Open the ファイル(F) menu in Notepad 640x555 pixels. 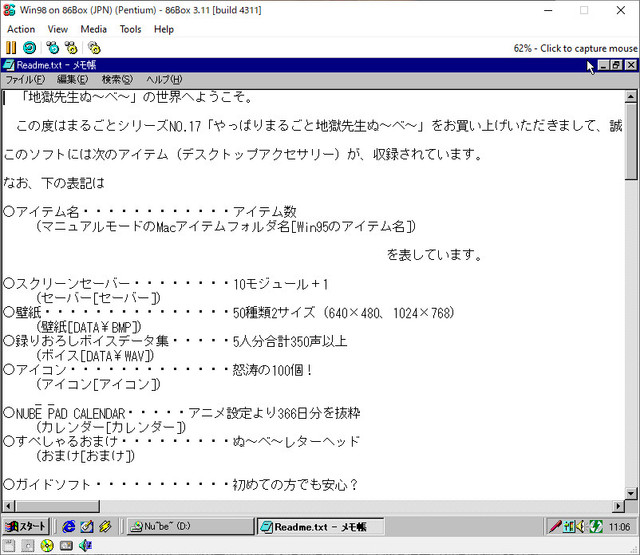[25, 79]
